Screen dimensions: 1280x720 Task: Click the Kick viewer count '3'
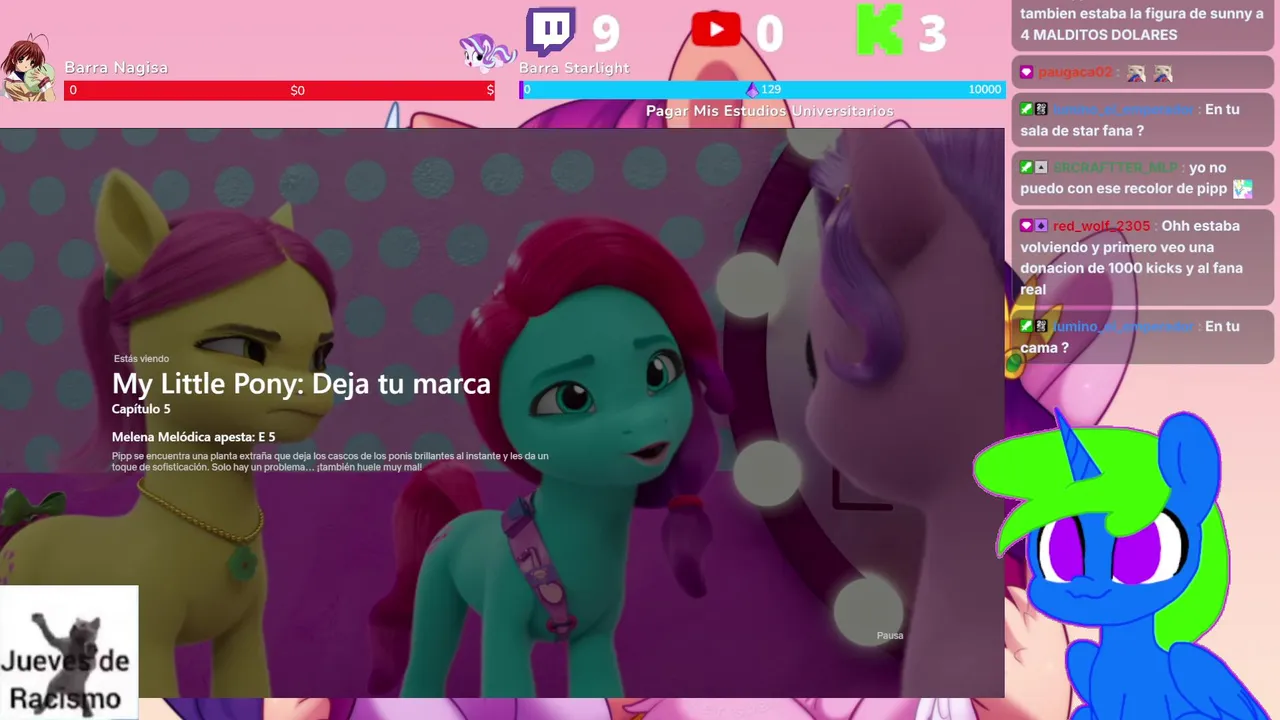click(932, 33)
